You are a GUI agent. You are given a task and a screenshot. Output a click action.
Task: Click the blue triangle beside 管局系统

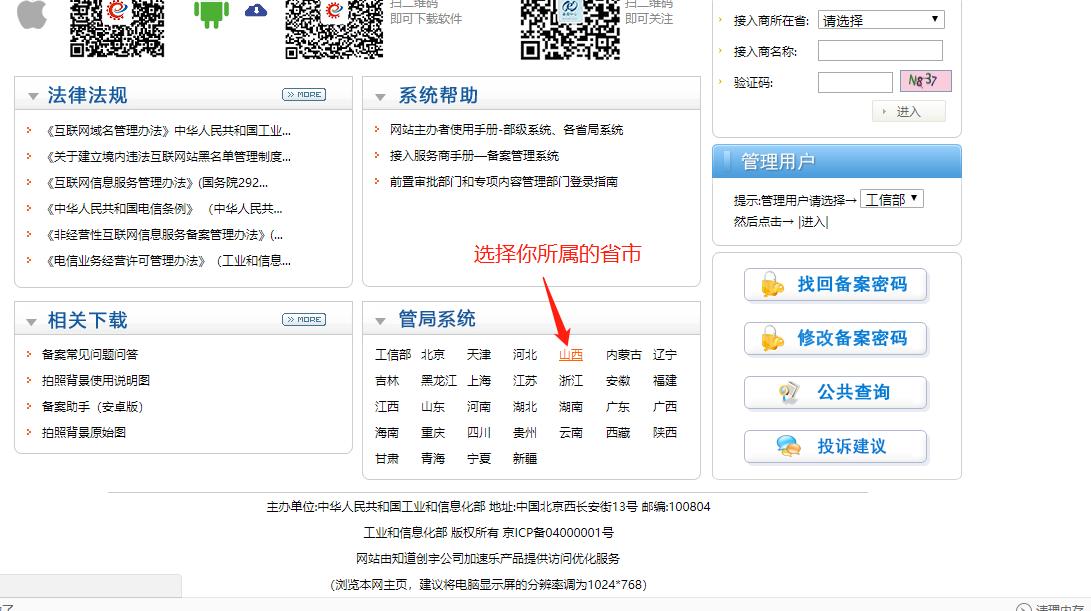[379, 319]
